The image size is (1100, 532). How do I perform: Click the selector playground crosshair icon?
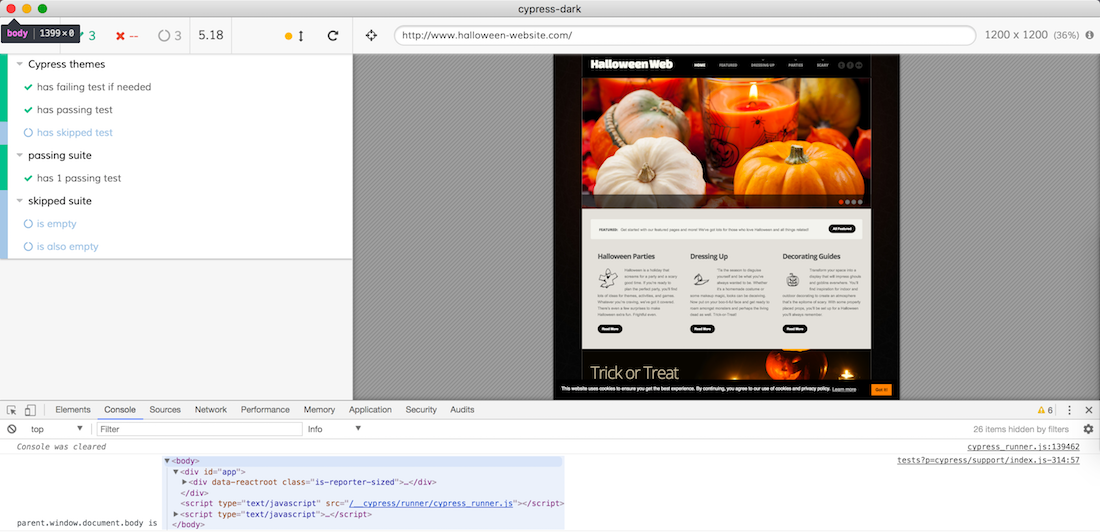tap(371, 35)
